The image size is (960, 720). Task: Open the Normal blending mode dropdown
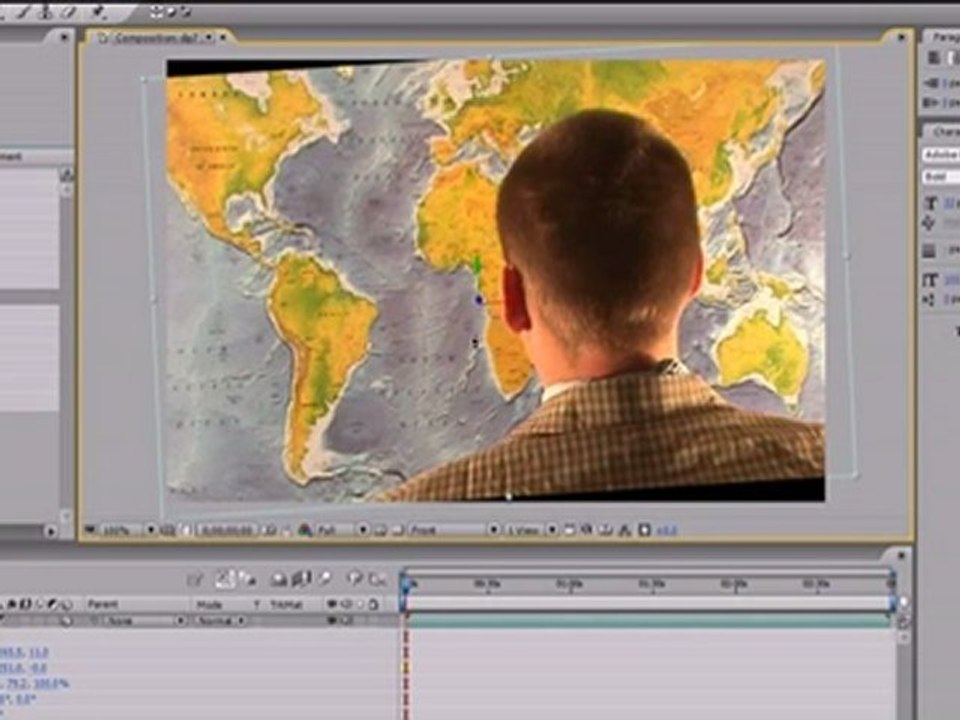click(220, 621)
